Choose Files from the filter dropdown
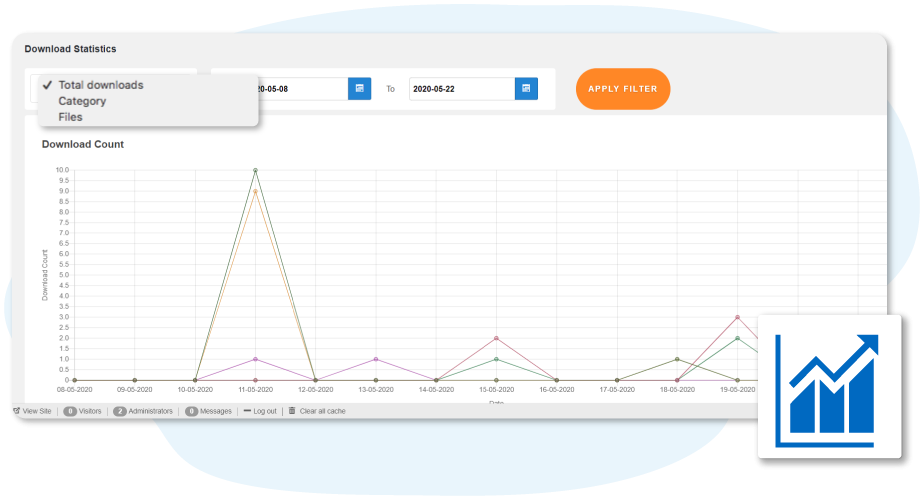The image size is (920, 500). click(70, 117)
